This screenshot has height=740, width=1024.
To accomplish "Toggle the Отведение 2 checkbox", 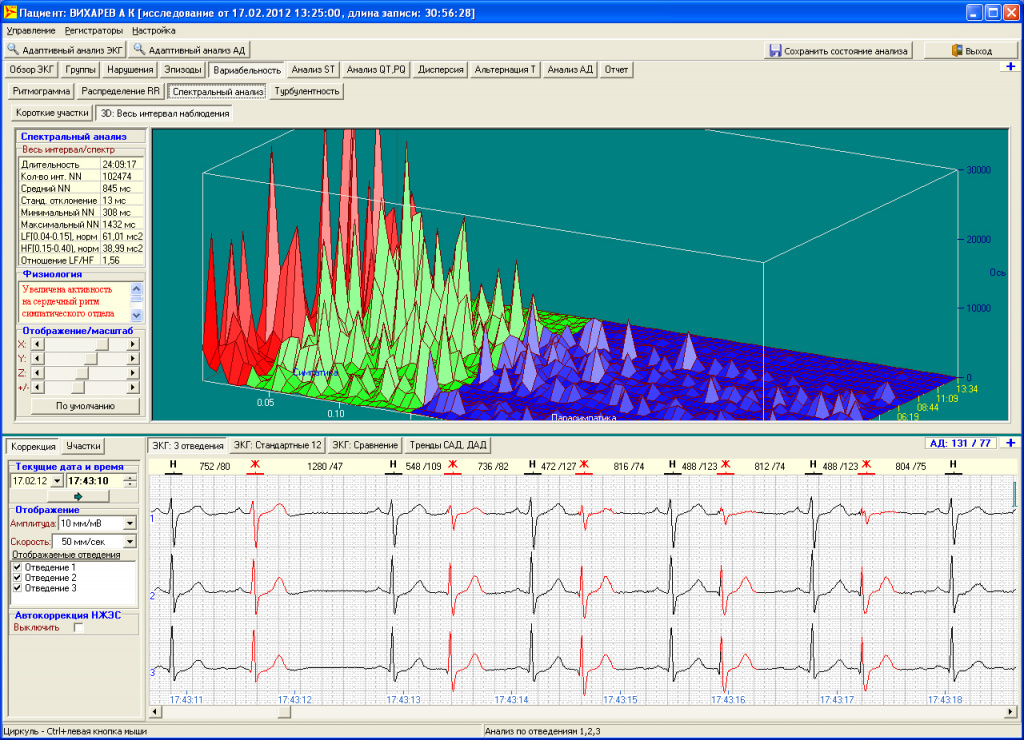I will [x=18, y=578].
